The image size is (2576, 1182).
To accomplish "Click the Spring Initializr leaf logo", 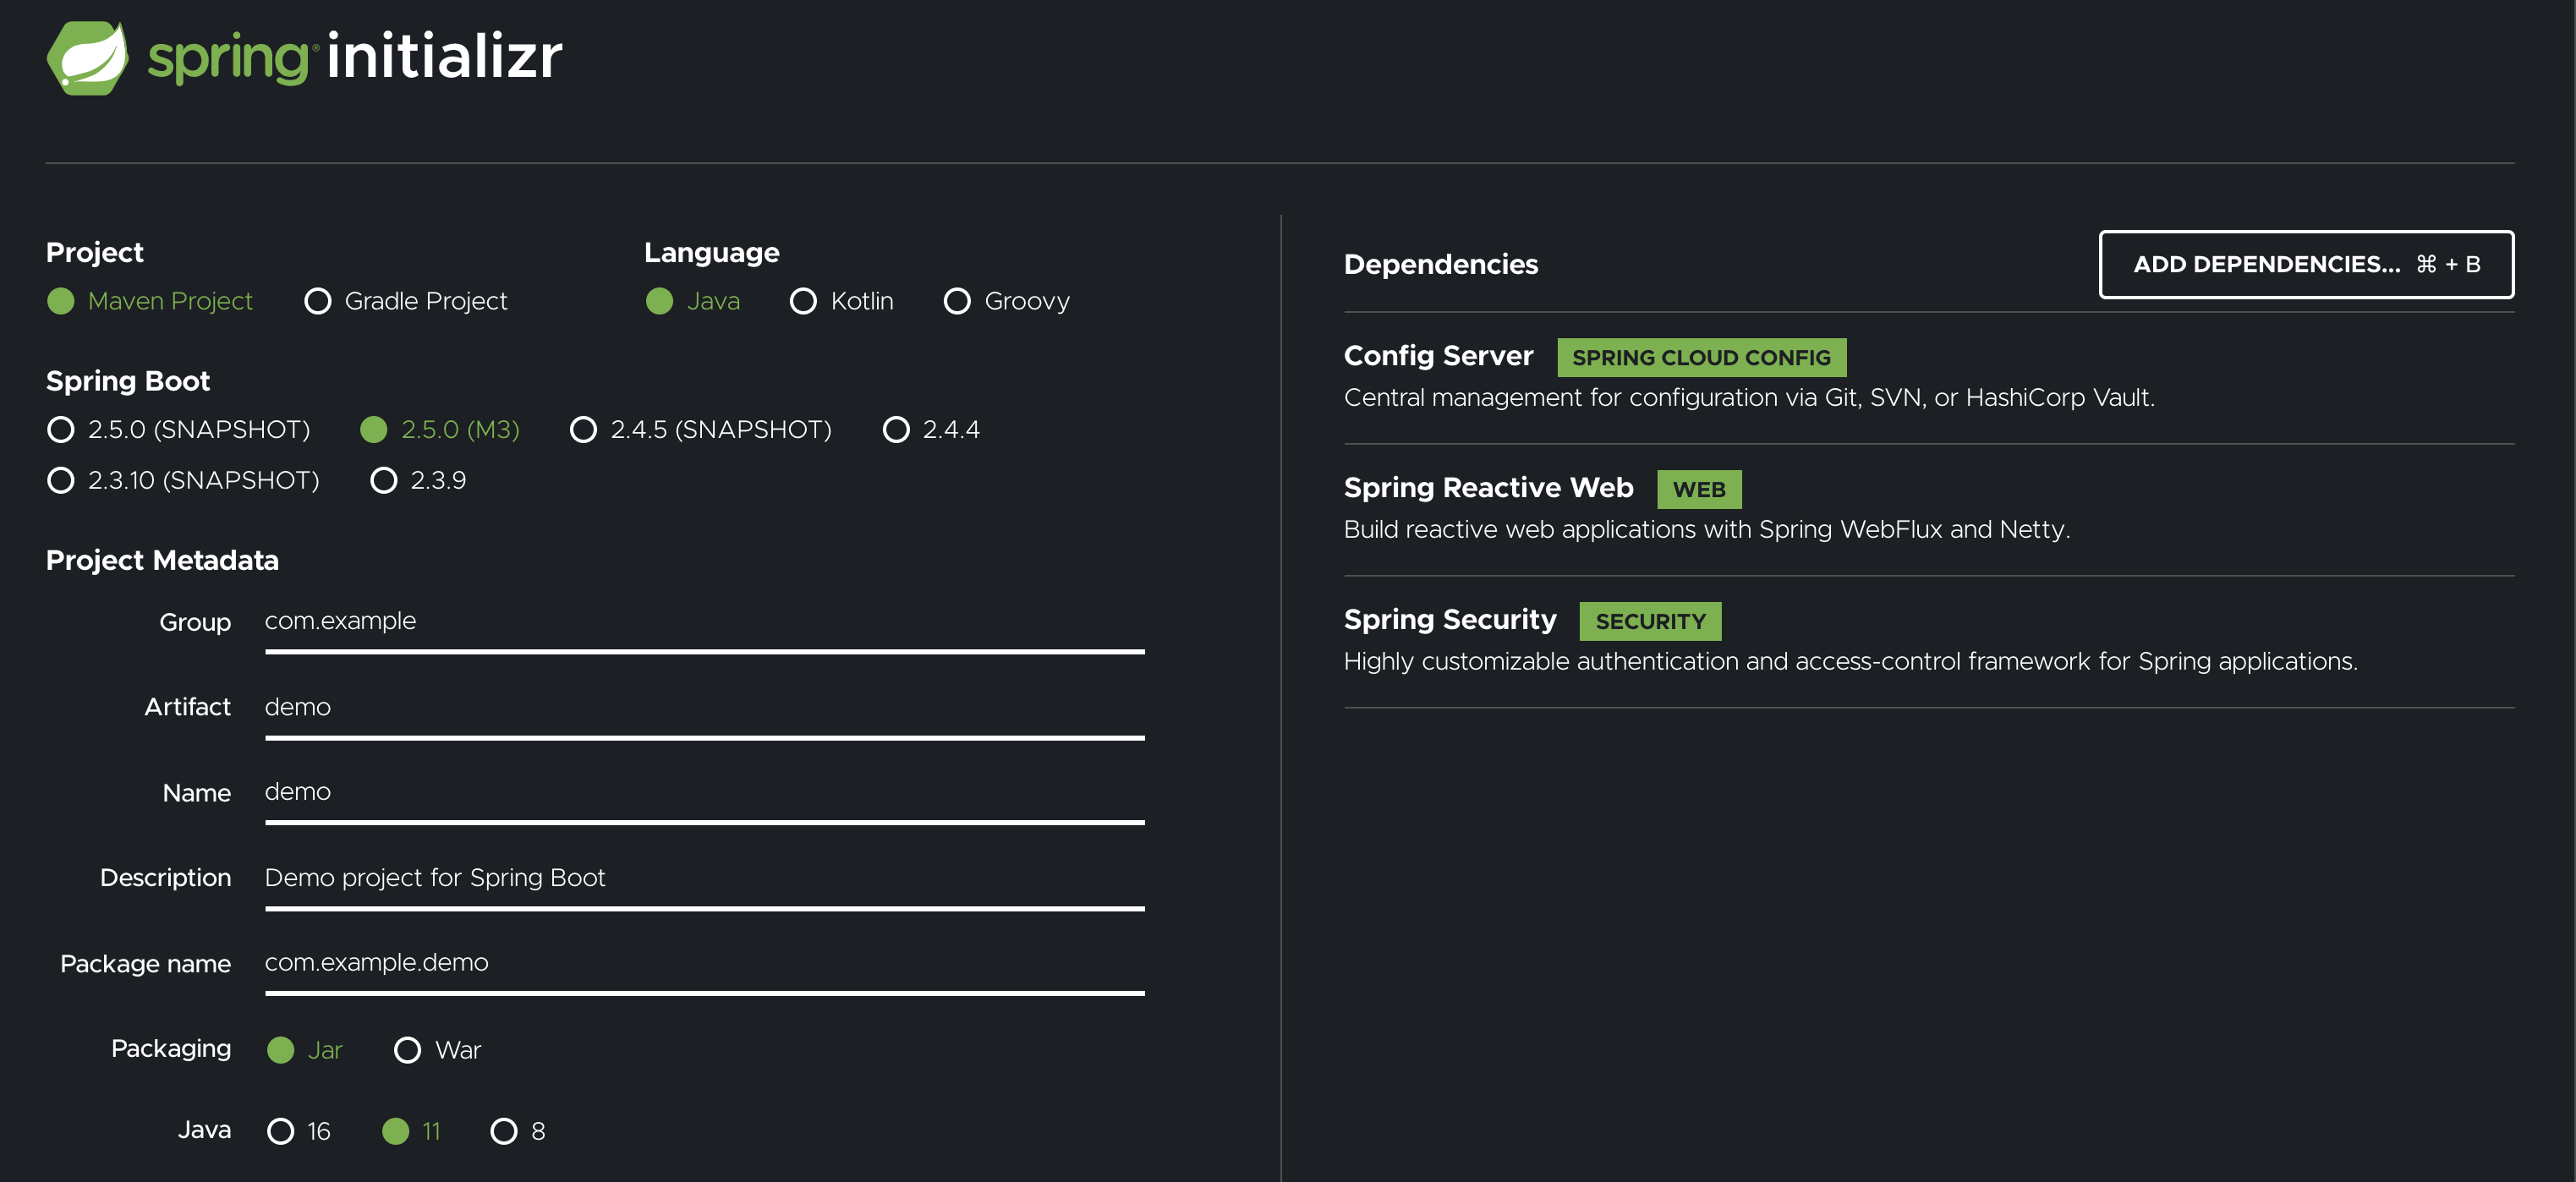I will pyautogui.click(x=86, y=57).
